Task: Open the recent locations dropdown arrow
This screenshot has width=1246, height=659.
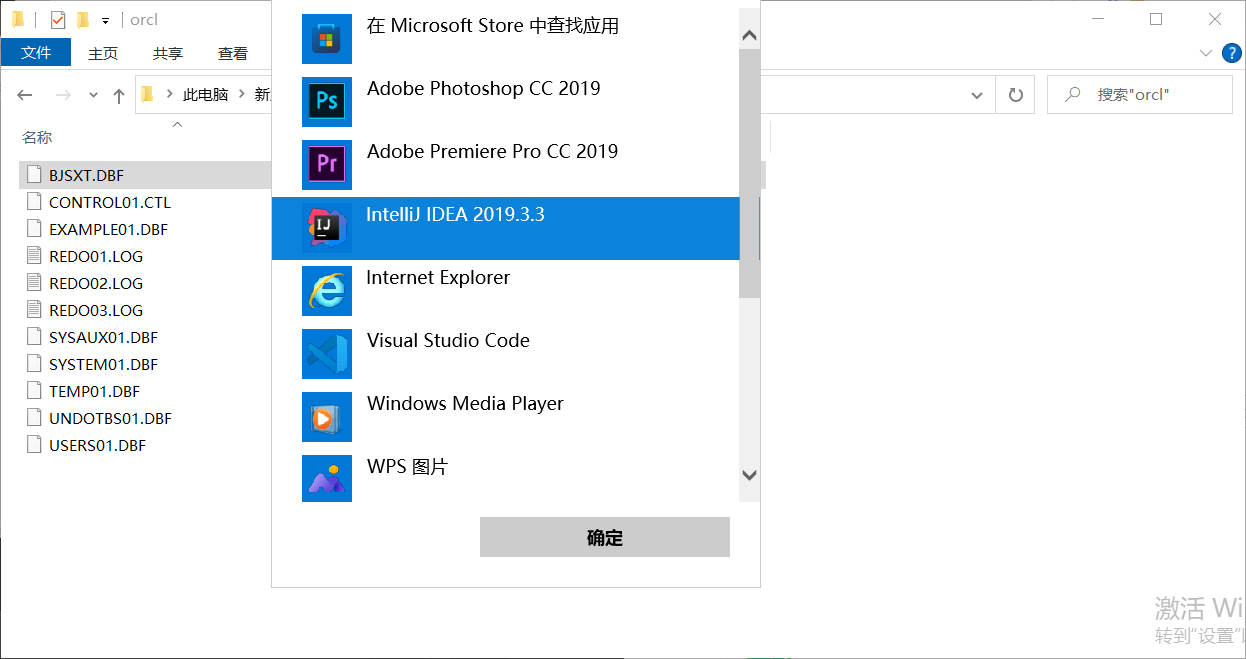Action: click(x=94, y=95)
